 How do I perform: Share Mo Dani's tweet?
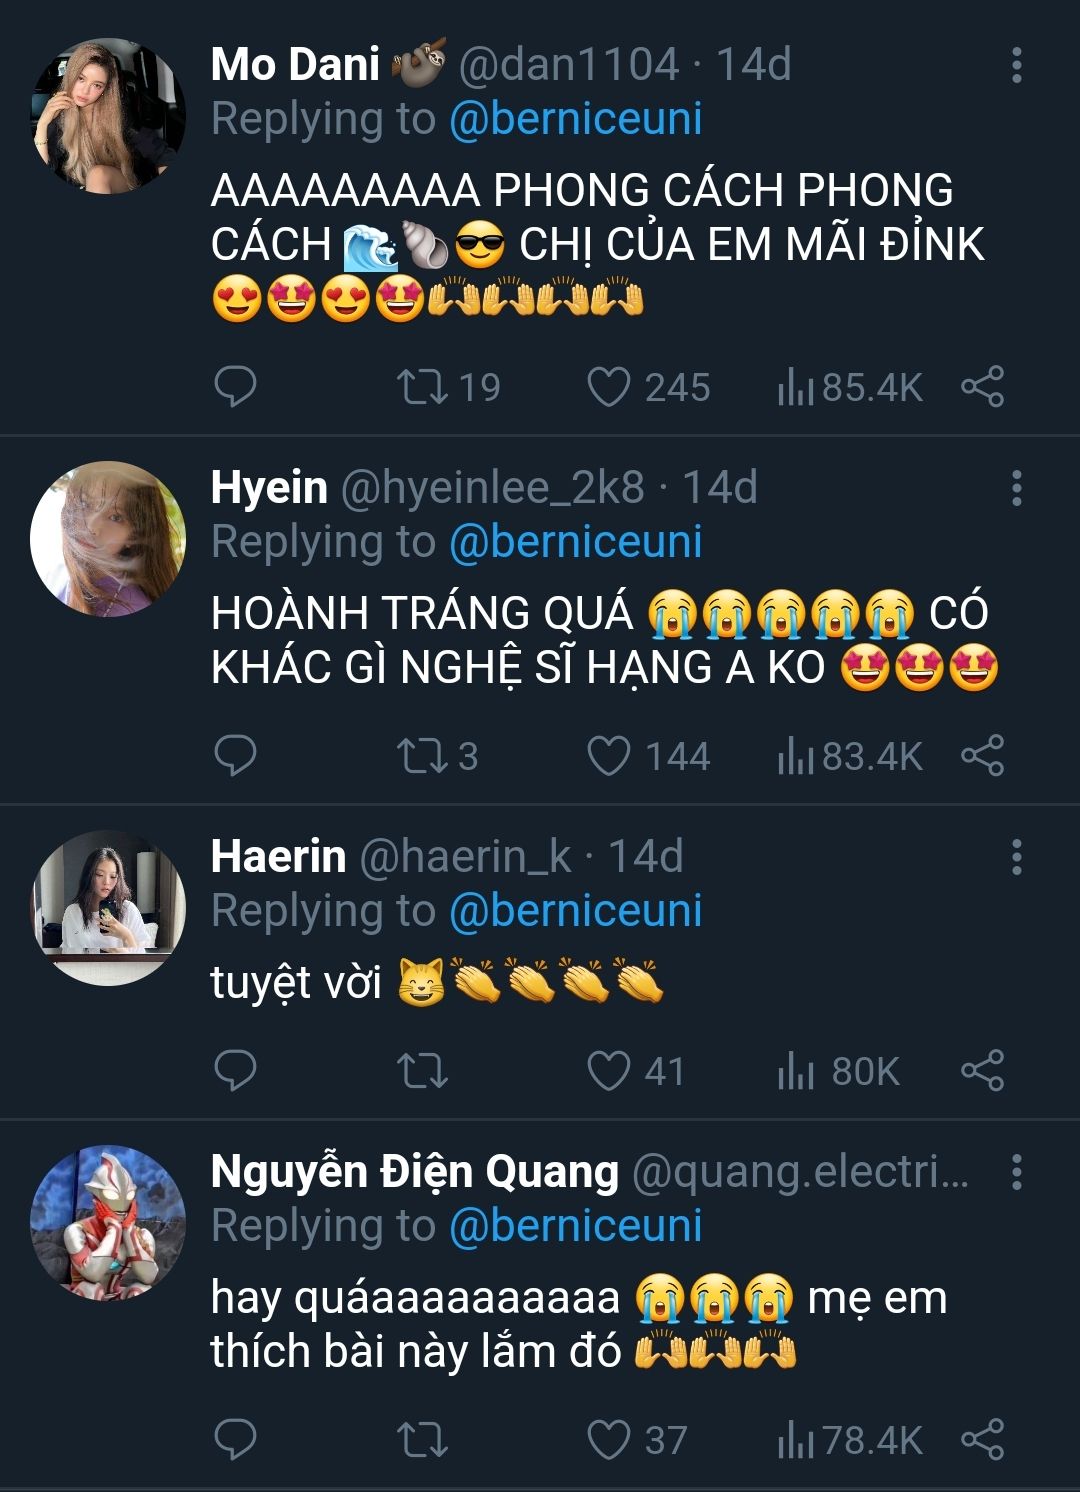[x=982, y=387]
